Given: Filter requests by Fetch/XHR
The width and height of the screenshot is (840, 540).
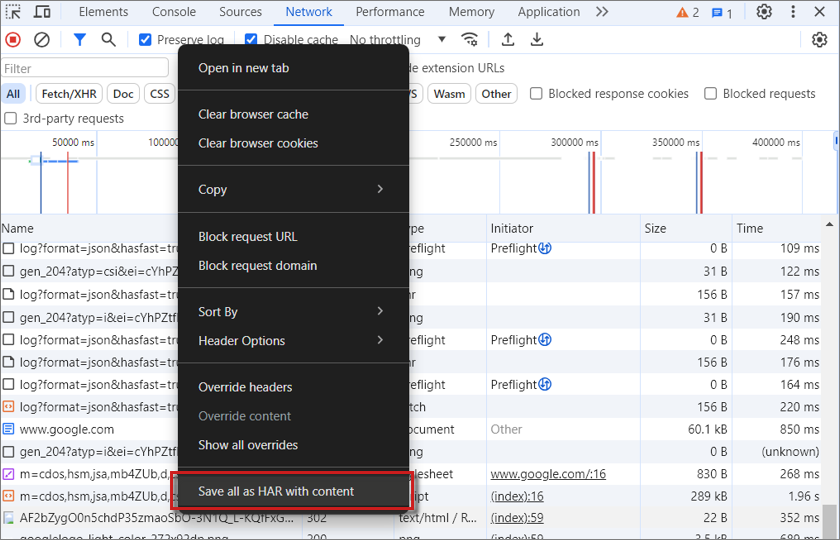Looking at the screenshot, I should point(69,94).
